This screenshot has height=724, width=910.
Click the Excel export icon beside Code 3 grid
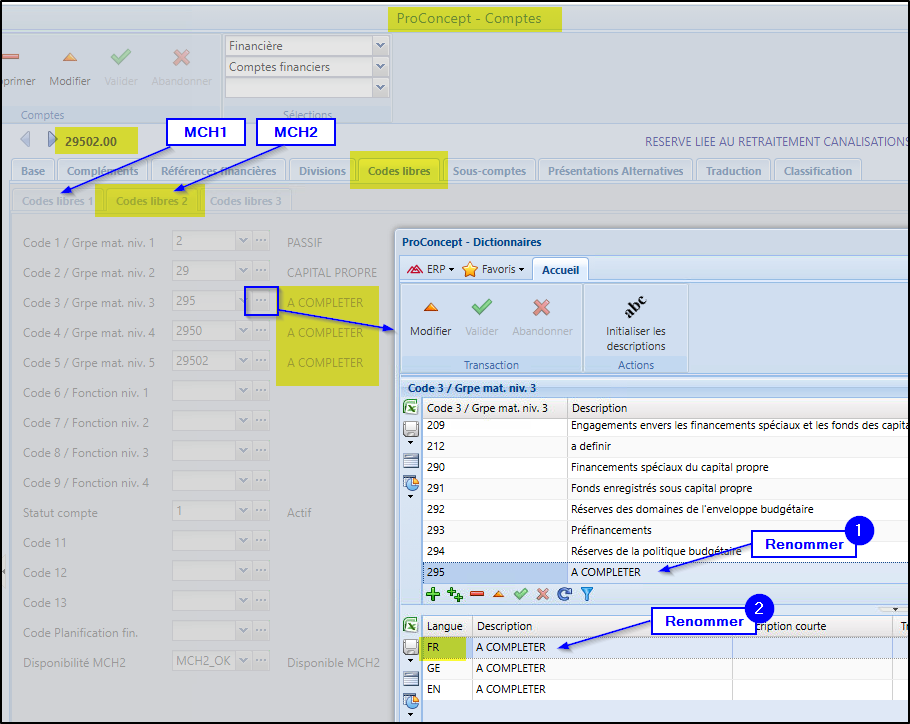pyautogui.click(x=410, y=408)
